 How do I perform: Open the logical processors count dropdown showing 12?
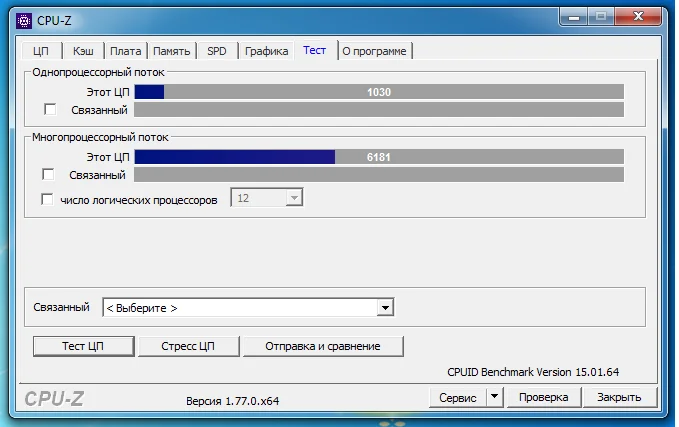(x=267, y=198)
